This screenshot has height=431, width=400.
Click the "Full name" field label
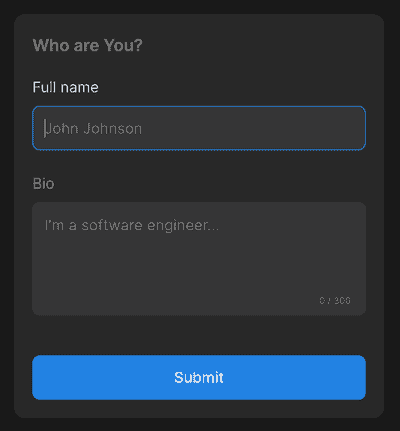pos(65,87)
